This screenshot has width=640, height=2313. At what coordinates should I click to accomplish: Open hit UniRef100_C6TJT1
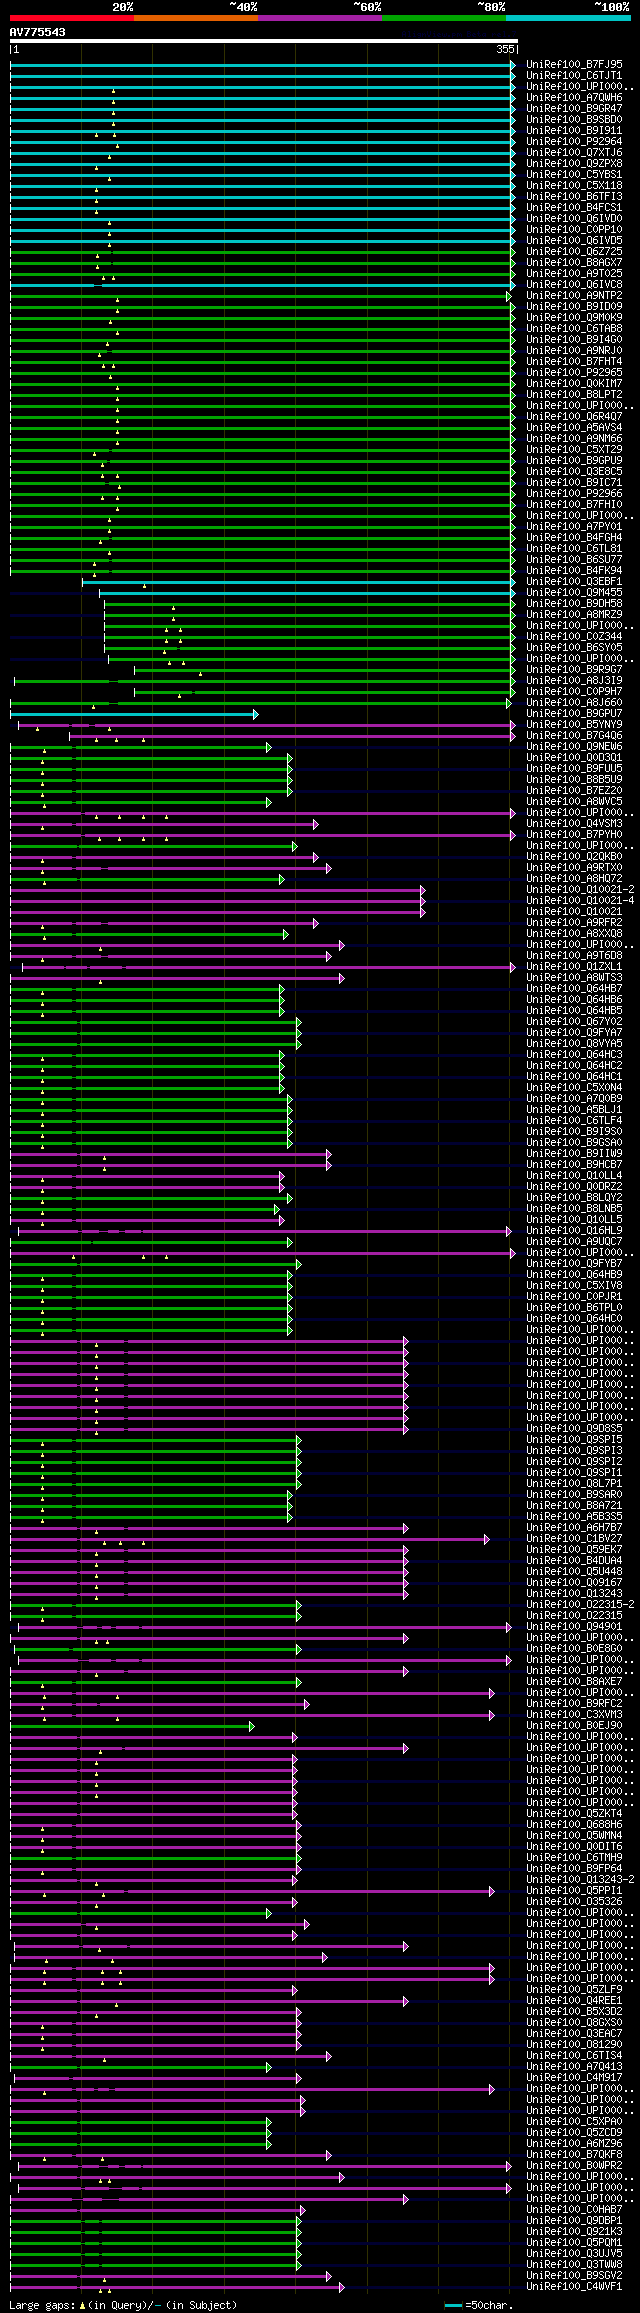click(x=574, y=75)
